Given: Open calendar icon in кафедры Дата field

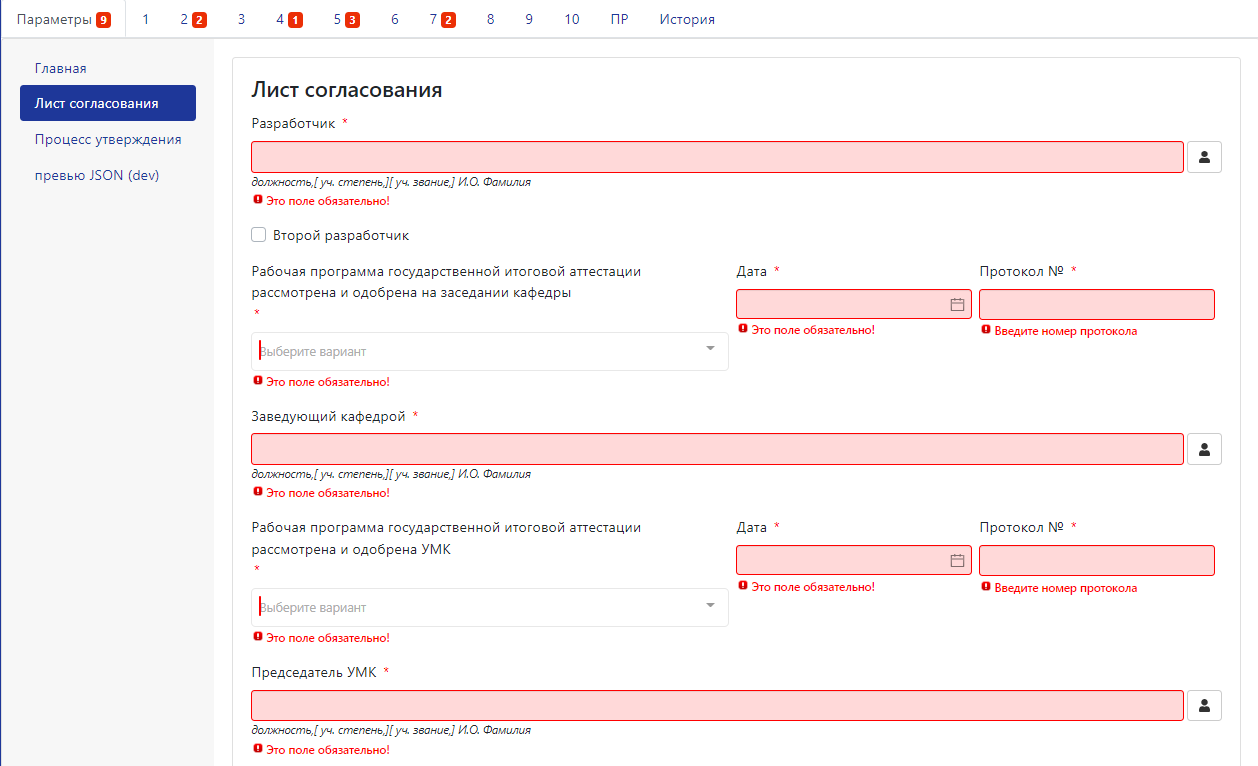Looking at the screenshot, I should pyautogui.click(x=957, y=305).
